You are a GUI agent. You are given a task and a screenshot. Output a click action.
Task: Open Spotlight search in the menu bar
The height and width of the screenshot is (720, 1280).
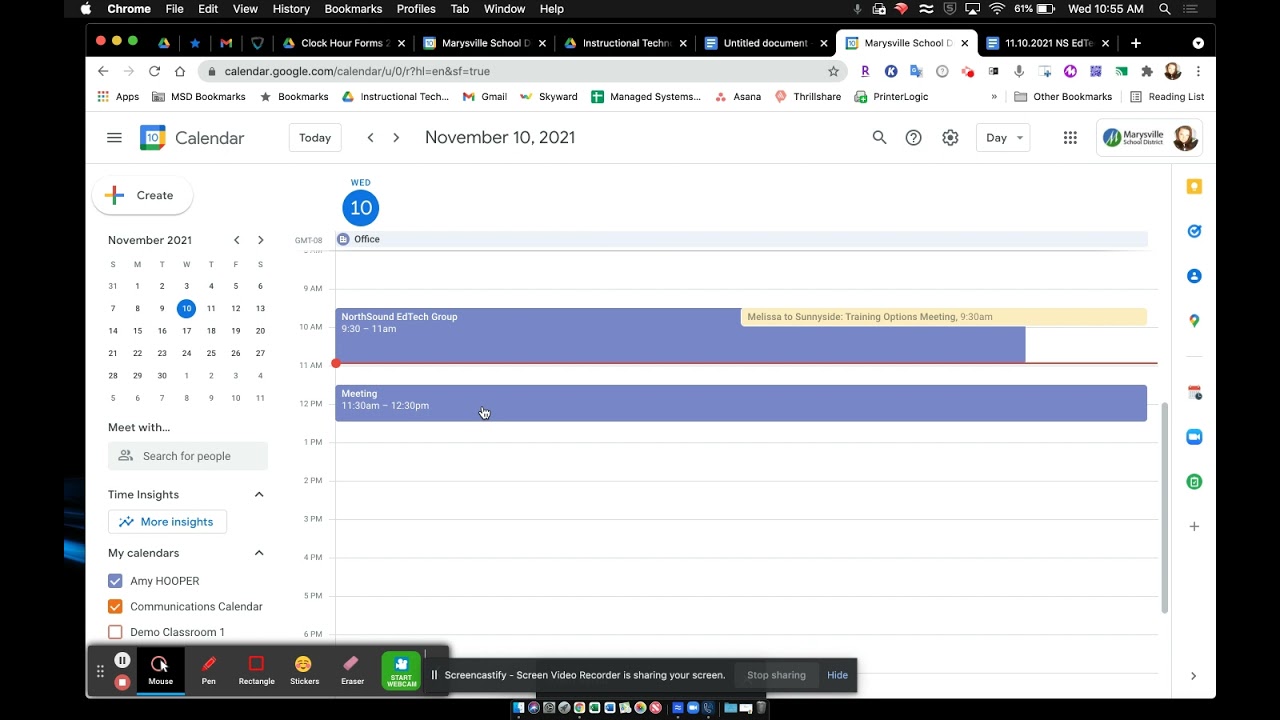coord(1165,9)
